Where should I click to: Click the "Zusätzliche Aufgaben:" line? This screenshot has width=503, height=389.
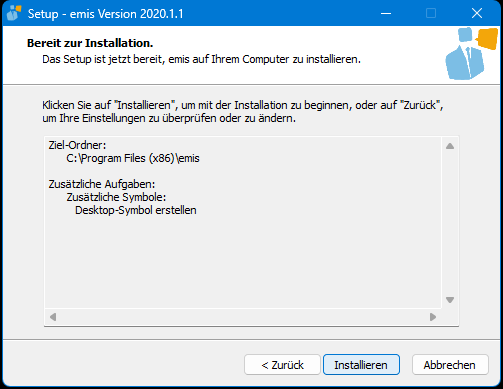point(102,184)
